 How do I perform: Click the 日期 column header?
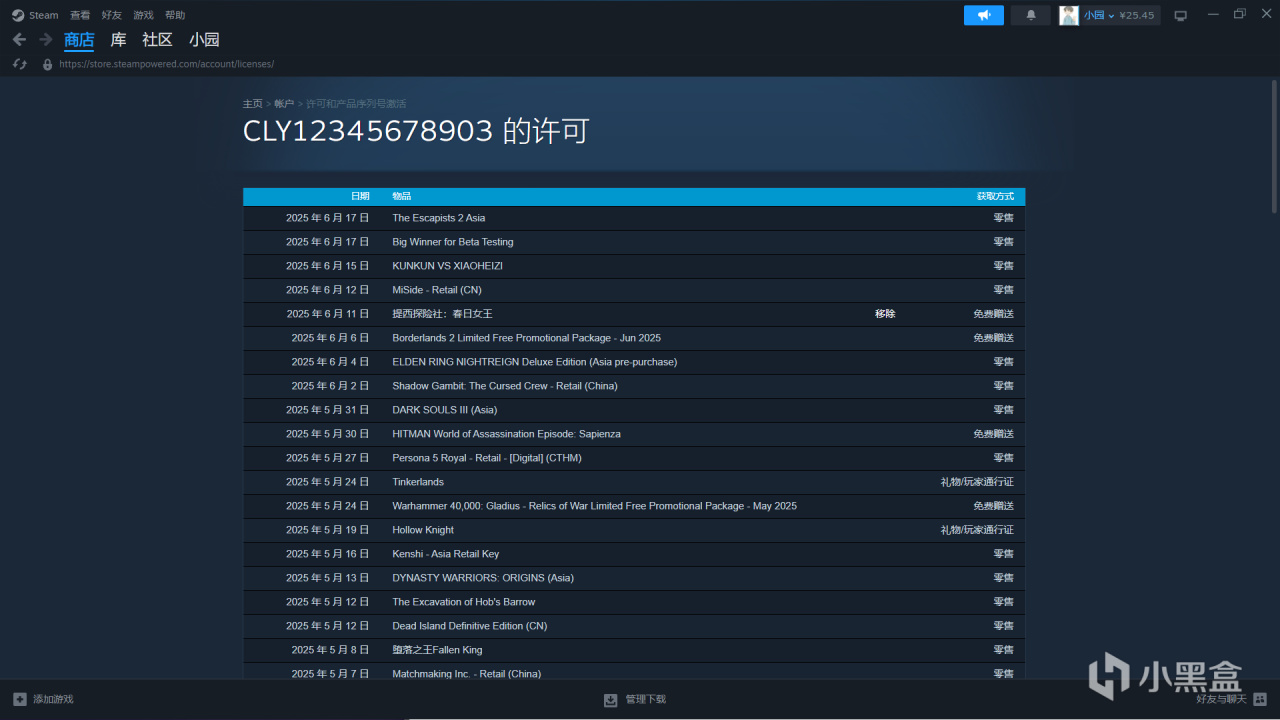point(360,196)
